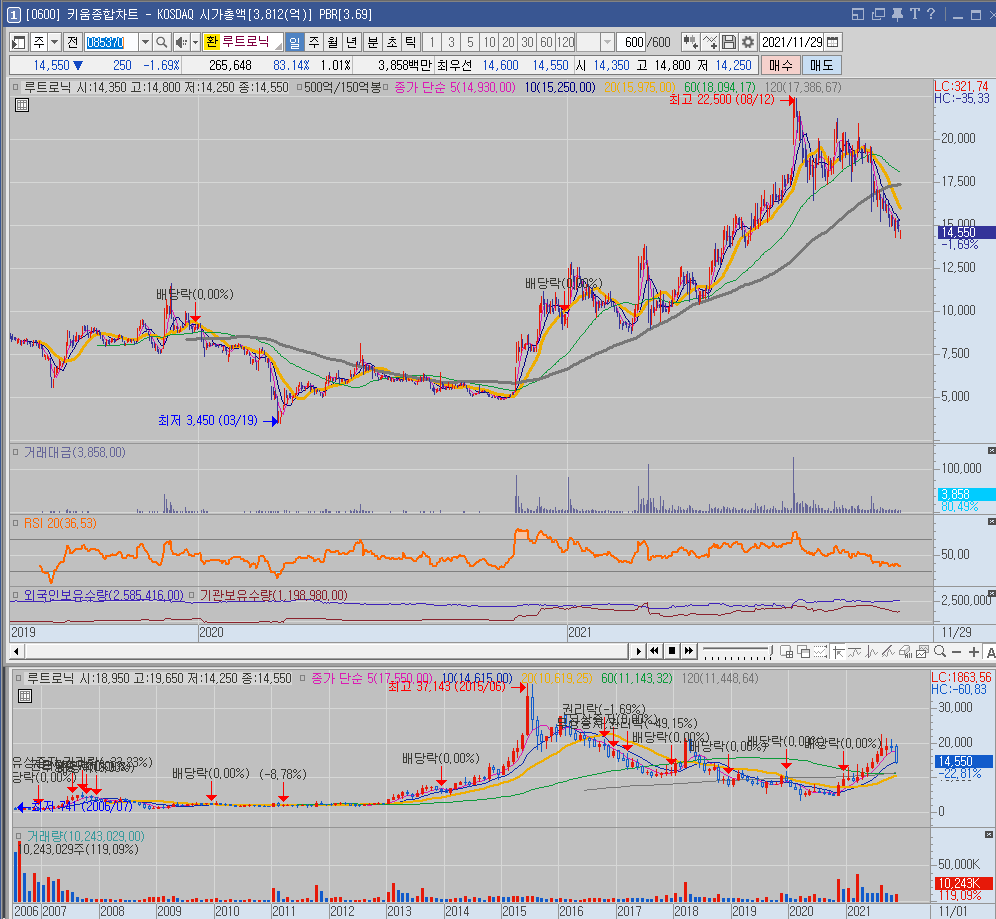Click the window-with-grid icon in bottom toolbar

[786, 651]
